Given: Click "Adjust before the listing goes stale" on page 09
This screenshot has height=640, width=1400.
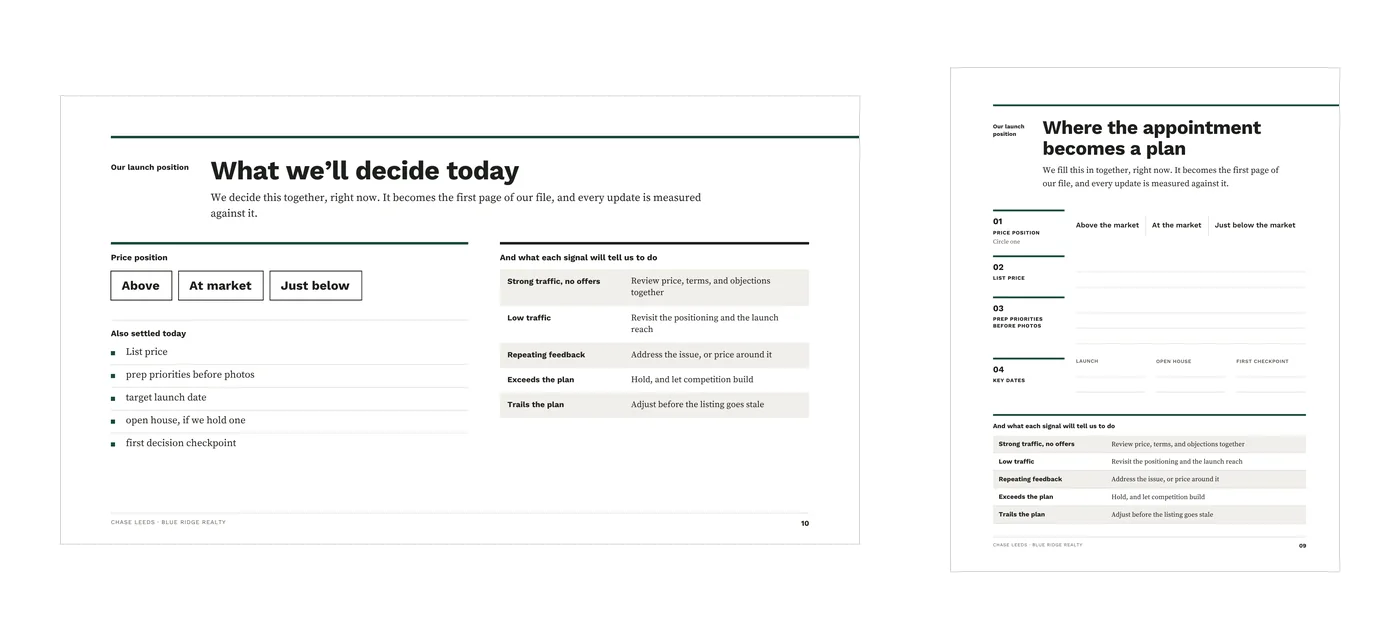Looking at the screenshot, I should (x=1162, y=515).
